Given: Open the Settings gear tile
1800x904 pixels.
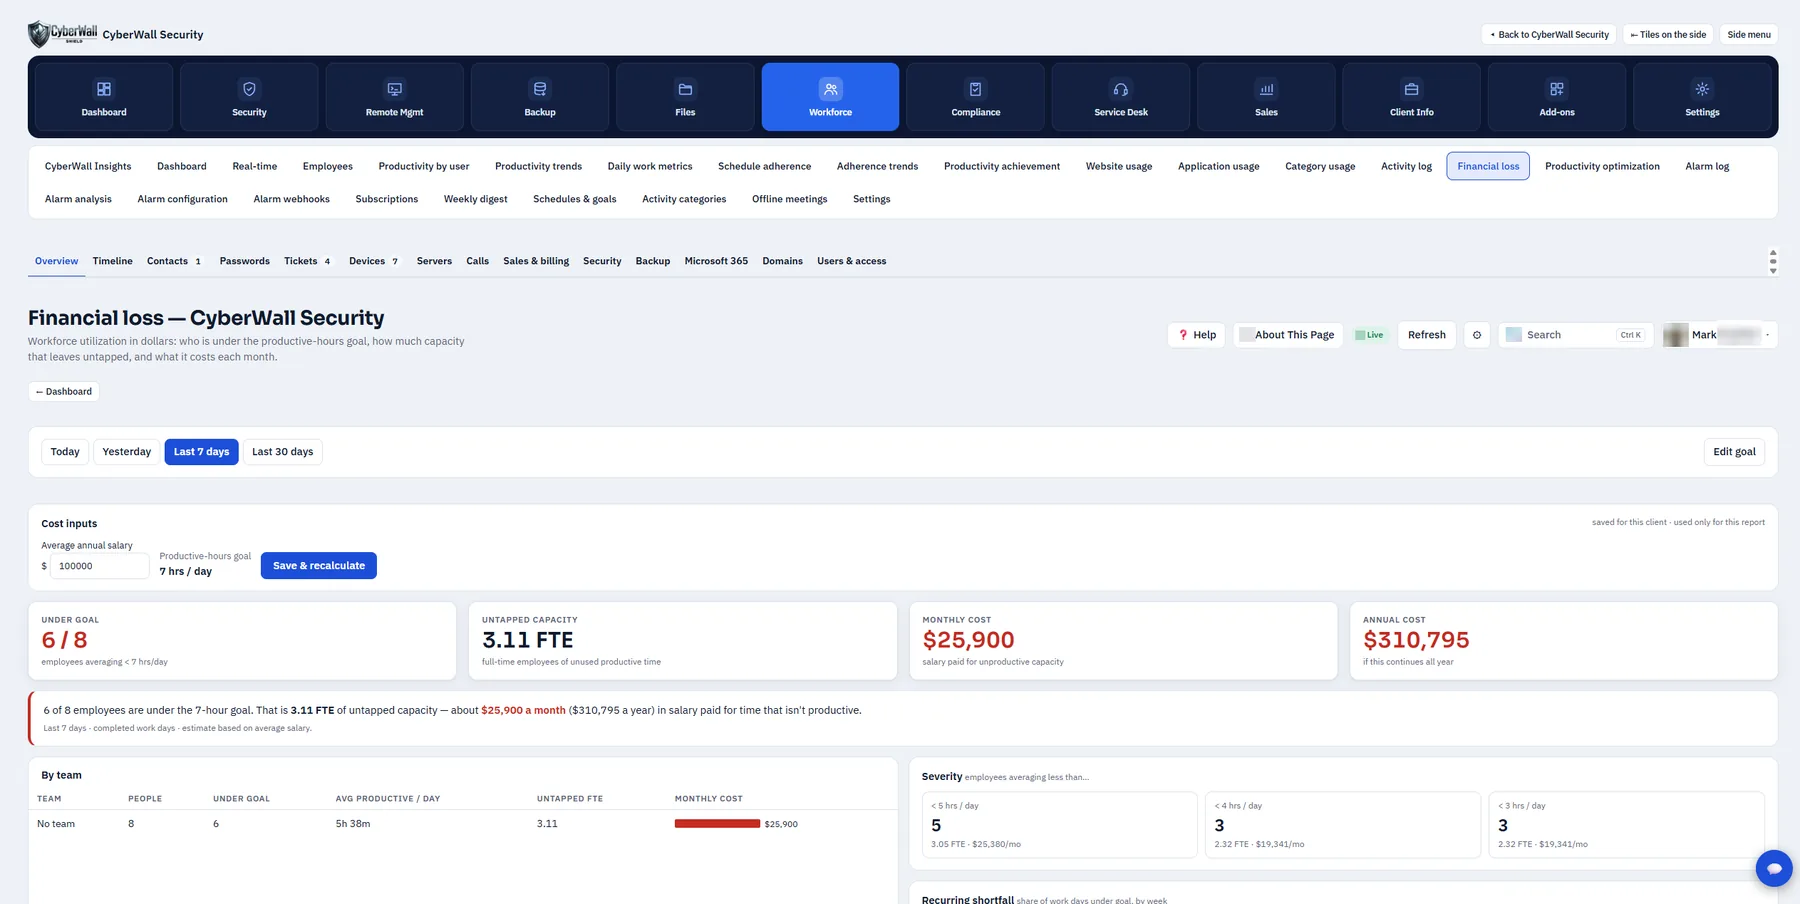Looking at the screenshot, I should coord(1702,97).
